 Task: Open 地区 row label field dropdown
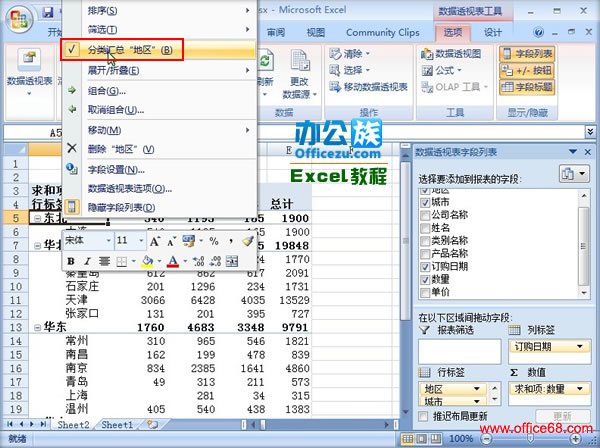coord(477,389)
